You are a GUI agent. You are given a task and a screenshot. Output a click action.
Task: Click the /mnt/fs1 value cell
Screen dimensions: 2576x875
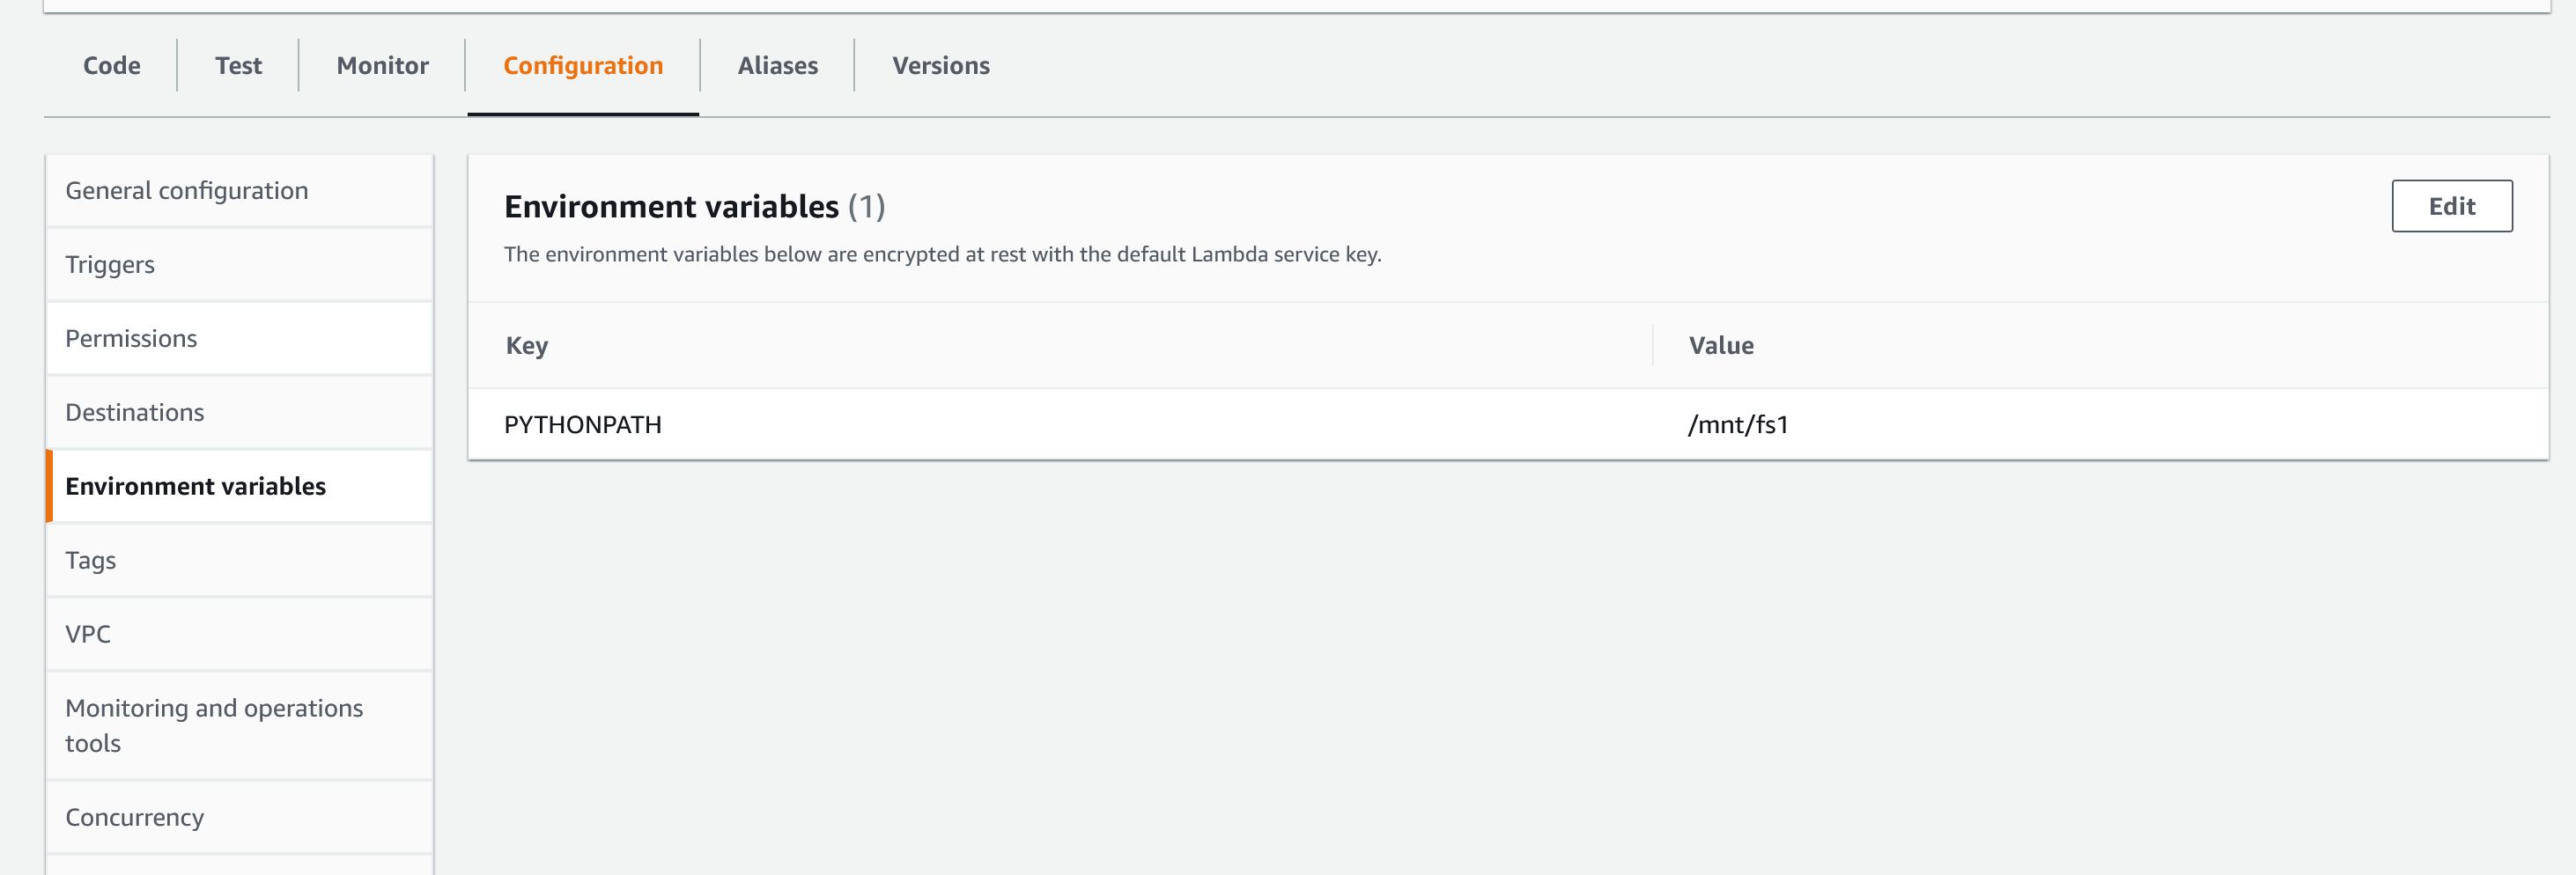[x=1737, y=425]
